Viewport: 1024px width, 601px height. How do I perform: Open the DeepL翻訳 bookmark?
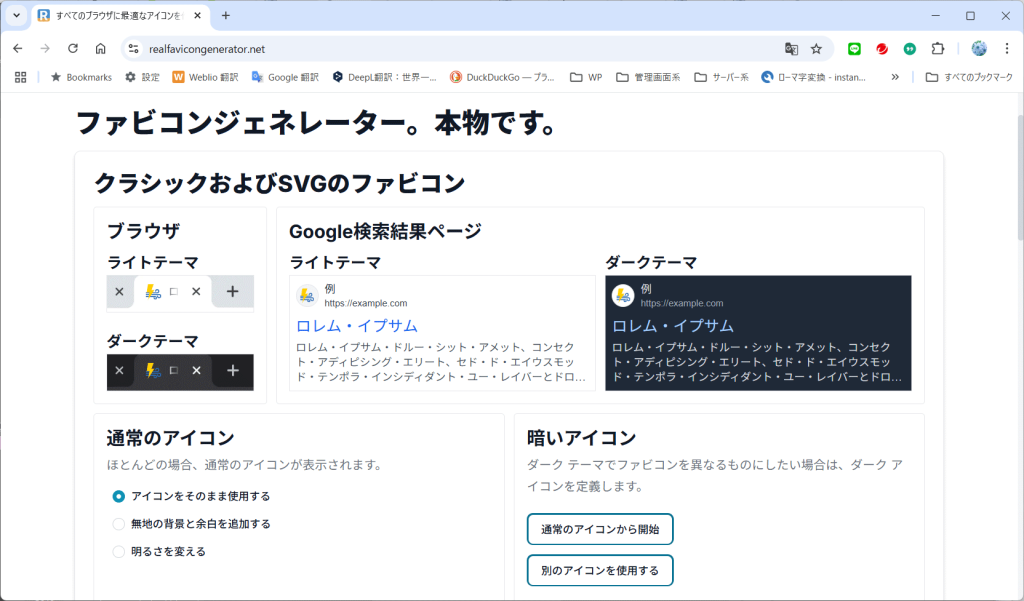[x=385, y=77]
